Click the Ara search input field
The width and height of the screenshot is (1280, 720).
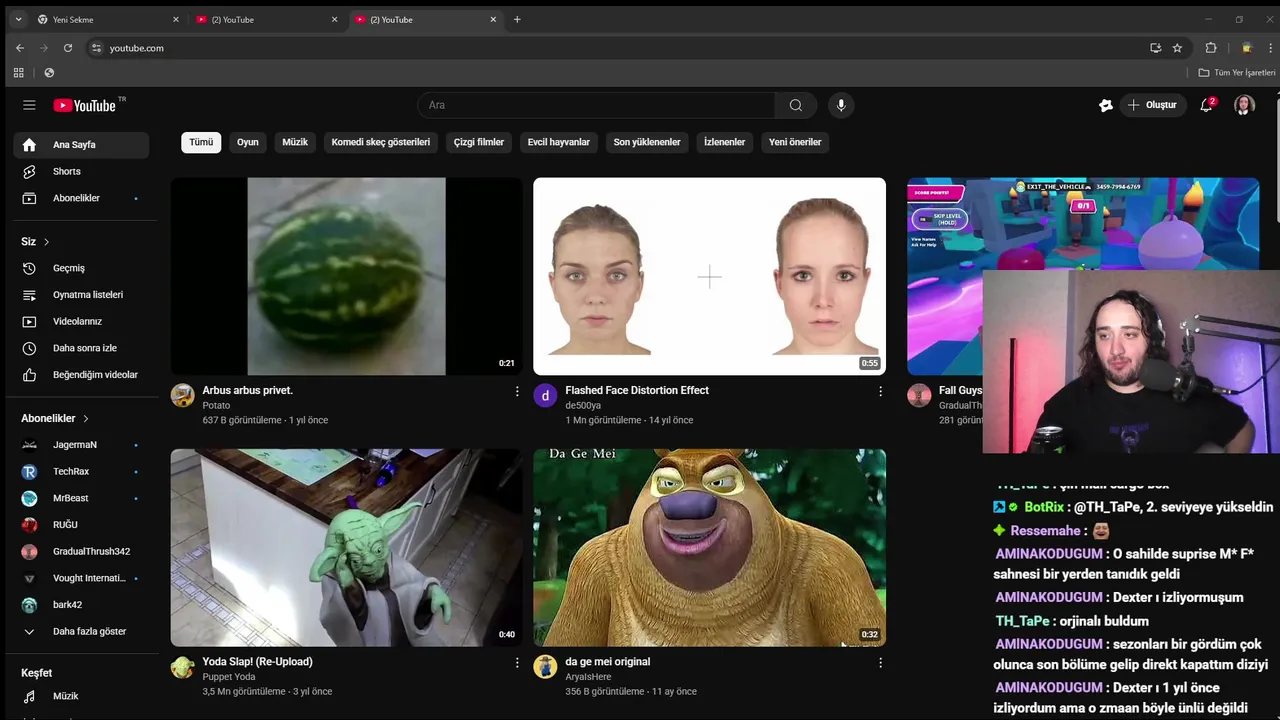coord(596,105)
